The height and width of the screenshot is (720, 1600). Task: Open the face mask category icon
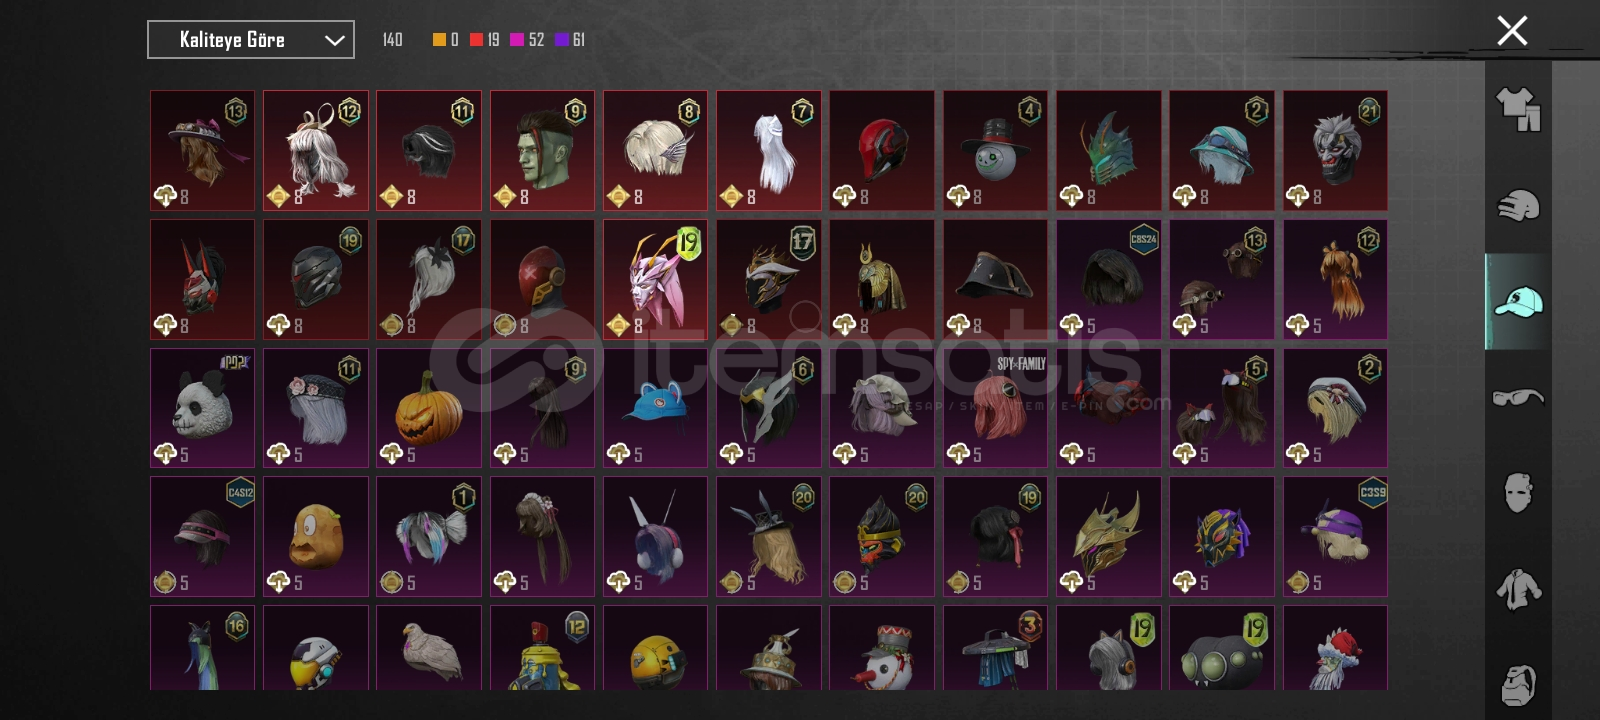pyautogui.click(x=1518, y=493)
